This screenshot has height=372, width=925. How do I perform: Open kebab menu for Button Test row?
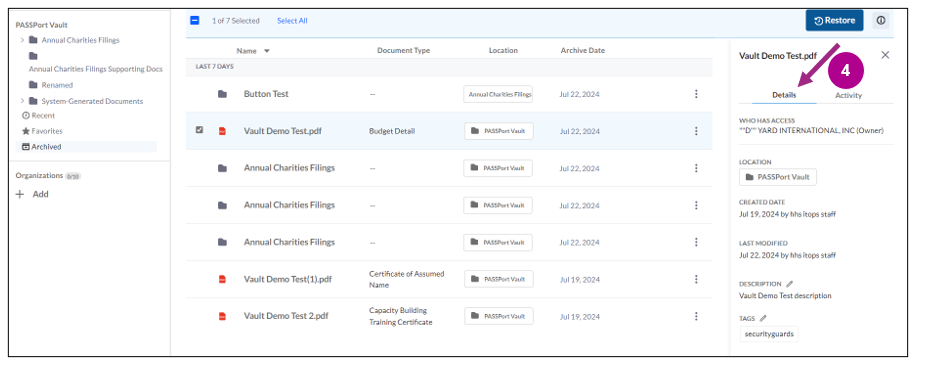(696, 94)
